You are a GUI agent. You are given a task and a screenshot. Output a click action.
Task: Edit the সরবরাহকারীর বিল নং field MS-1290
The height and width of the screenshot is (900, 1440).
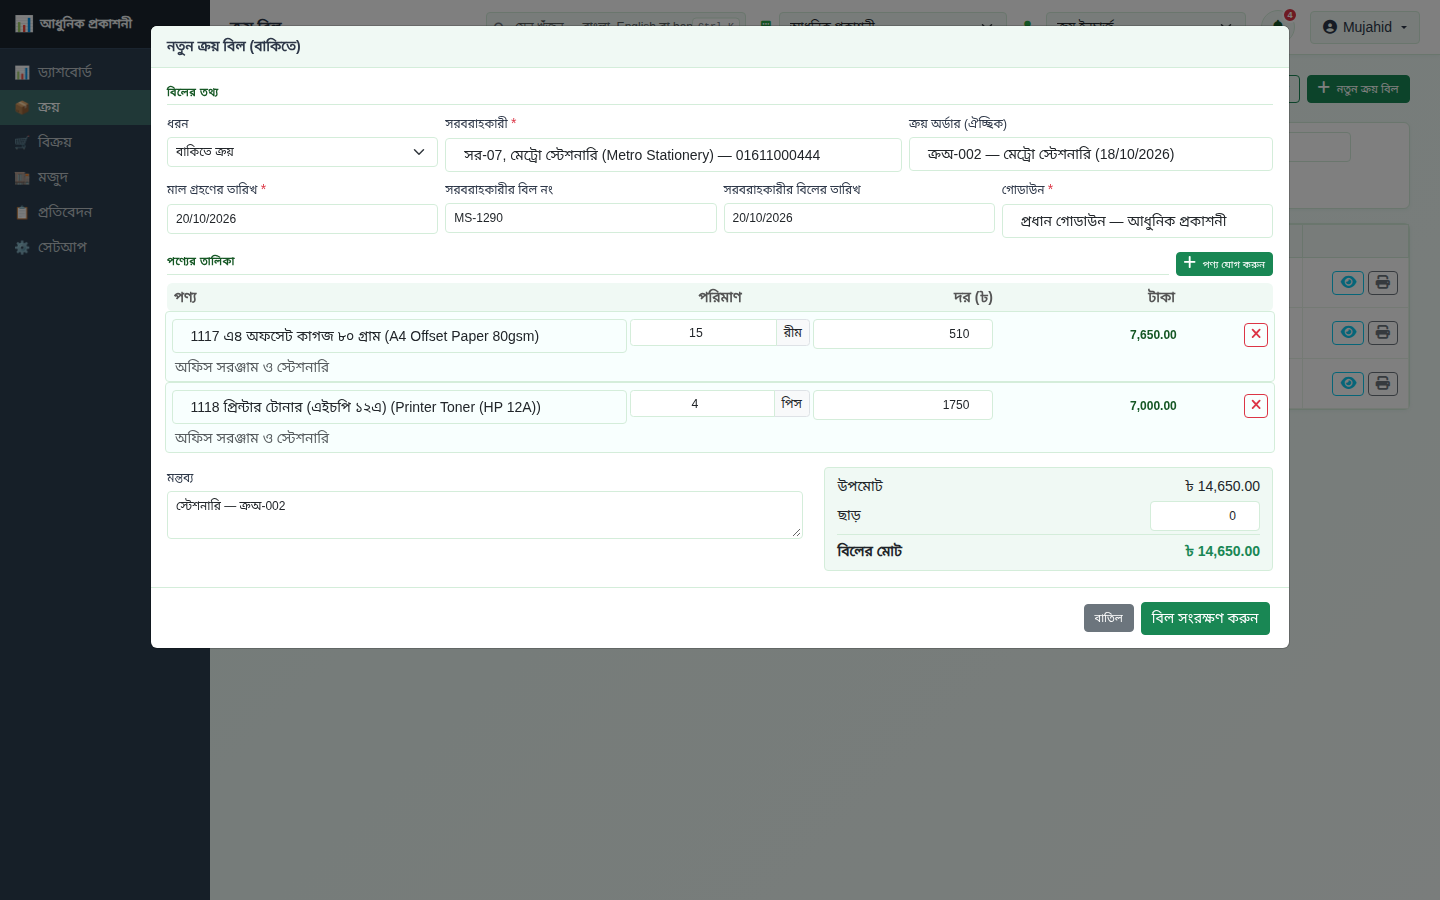pyautogui.click(x=581, y=218)
